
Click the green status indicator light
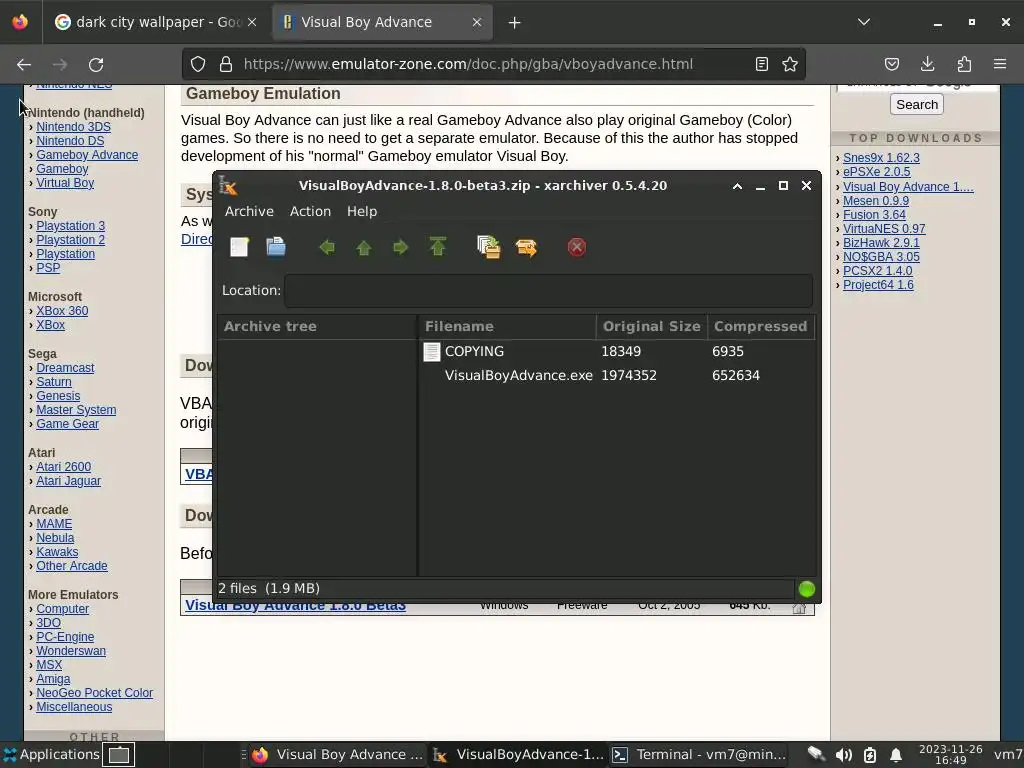tap(807, 589)
